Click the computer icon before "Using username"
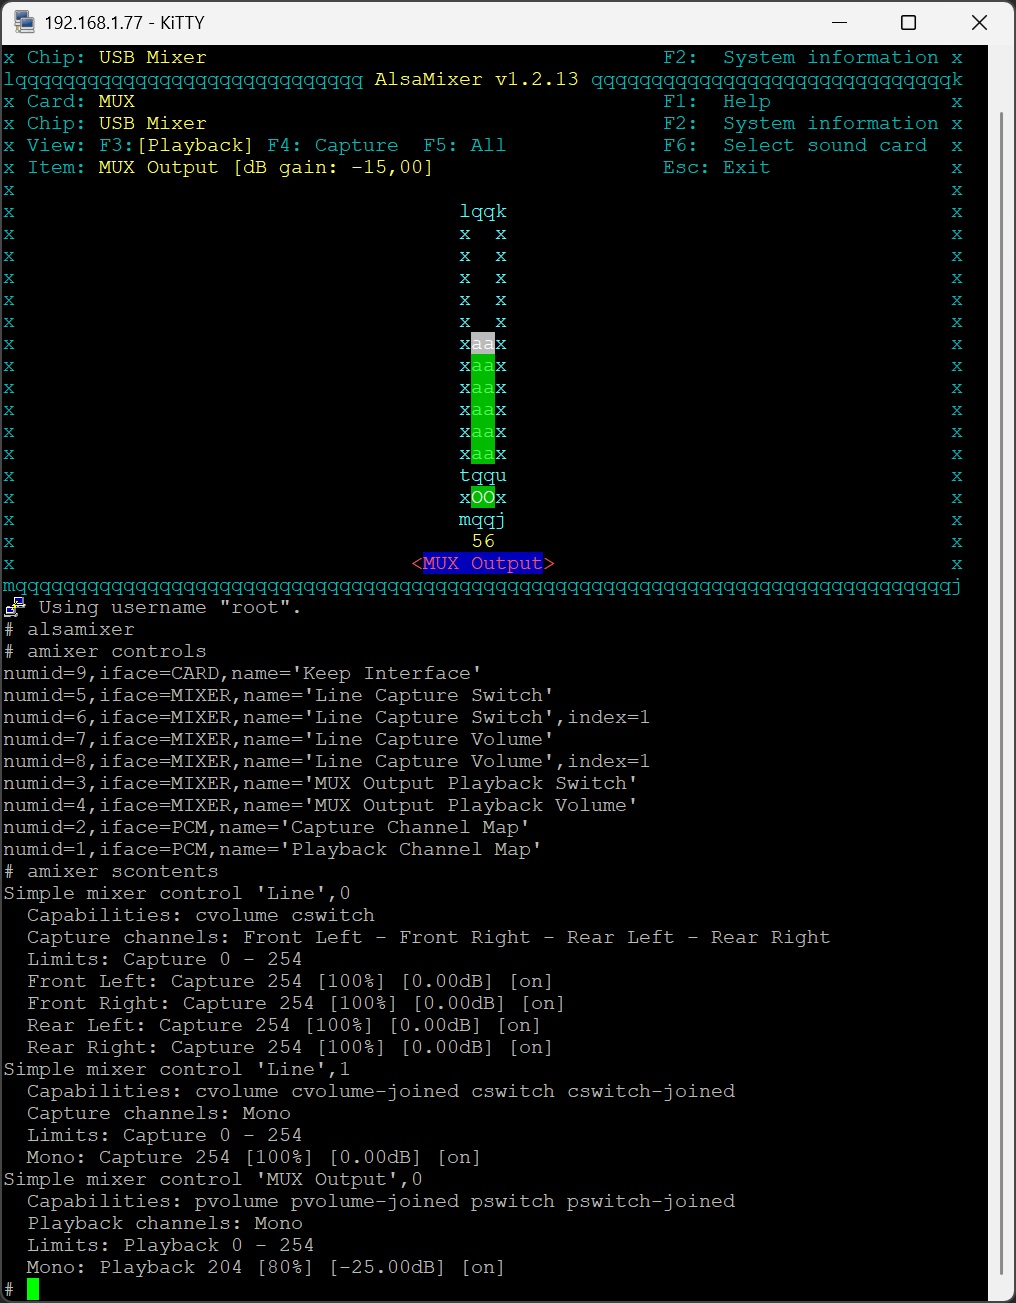Image resolution: width=1016 pixels, height=1303 pixels. pyautogui.click(x=15, y=607)
